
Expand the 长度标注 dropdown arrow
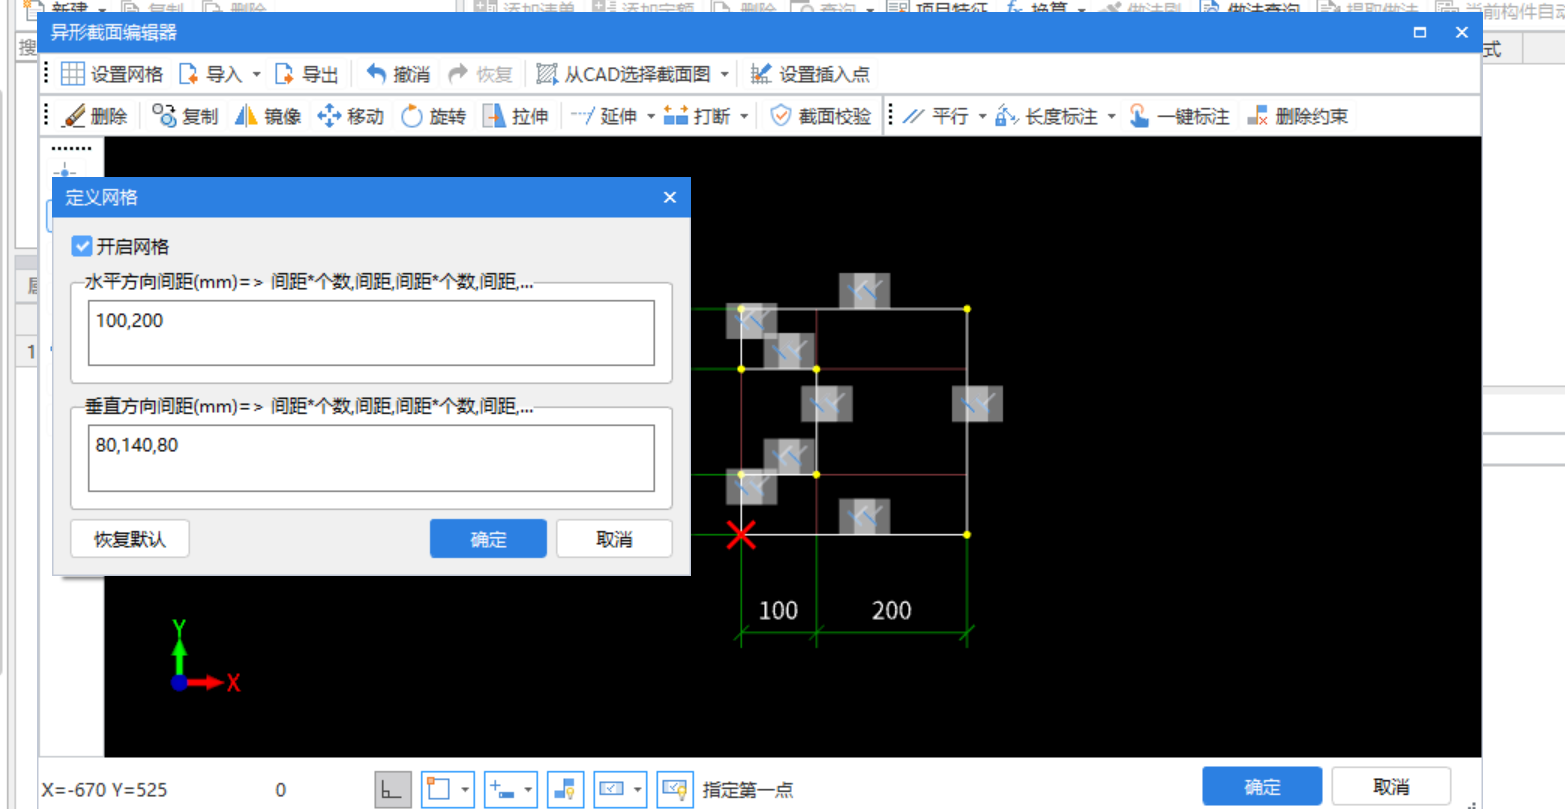point(1111,116)
